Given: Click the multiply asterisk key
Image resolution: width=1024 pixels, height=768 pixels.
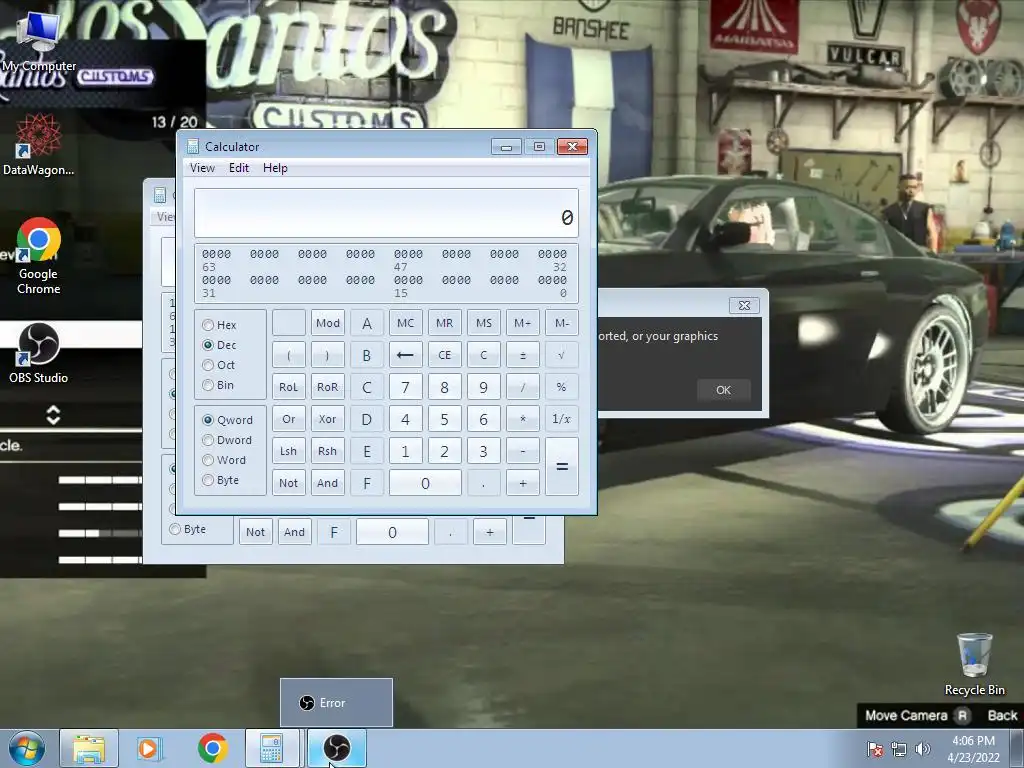Looking at the screenshot, I should 522,419.
